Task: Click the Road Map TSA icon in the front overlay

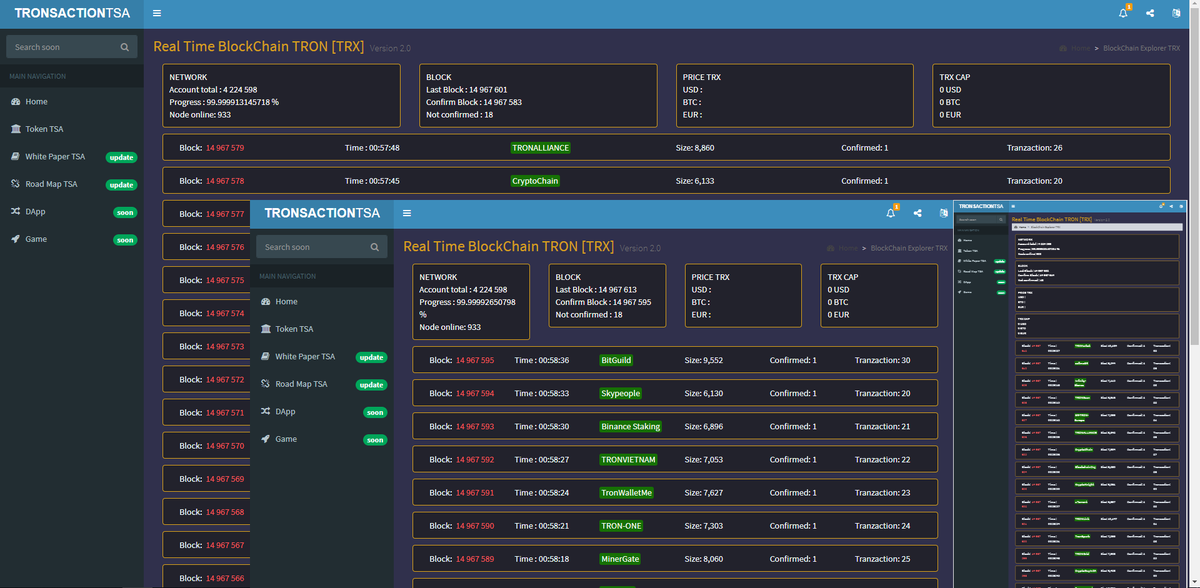Action: (266, 384)
